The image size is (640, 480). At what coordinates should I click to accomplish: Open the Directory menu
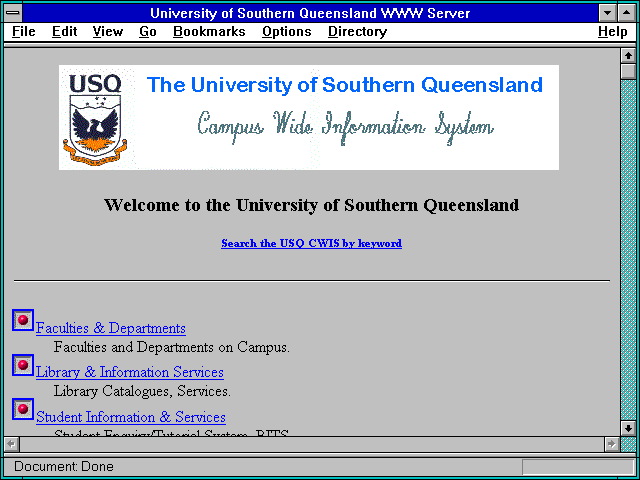pyautogui.click(x=357, y=31)
